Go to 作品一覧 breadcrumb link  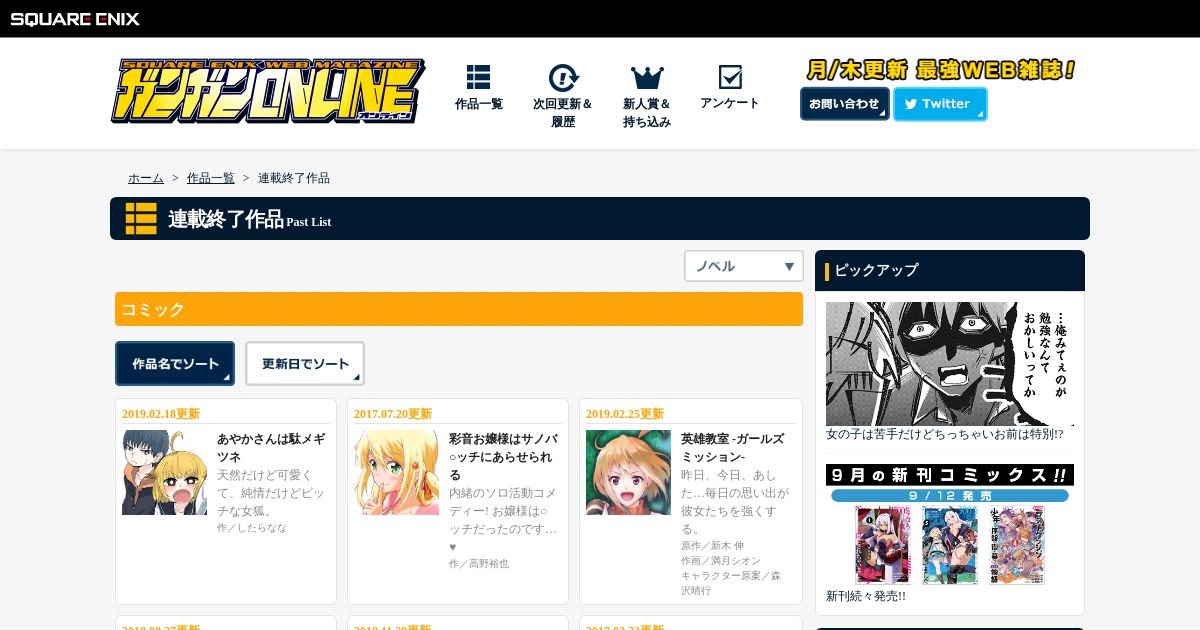211,178
